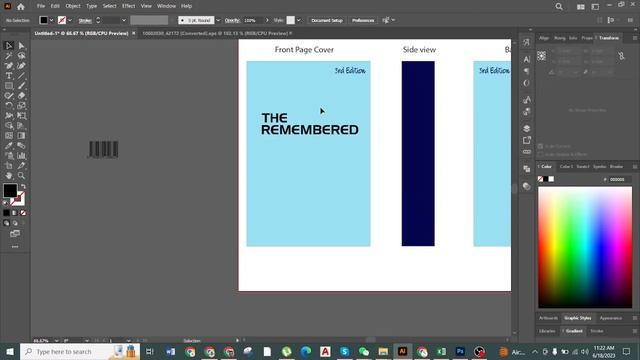Select reference point locator in Transform

(542, 56)
